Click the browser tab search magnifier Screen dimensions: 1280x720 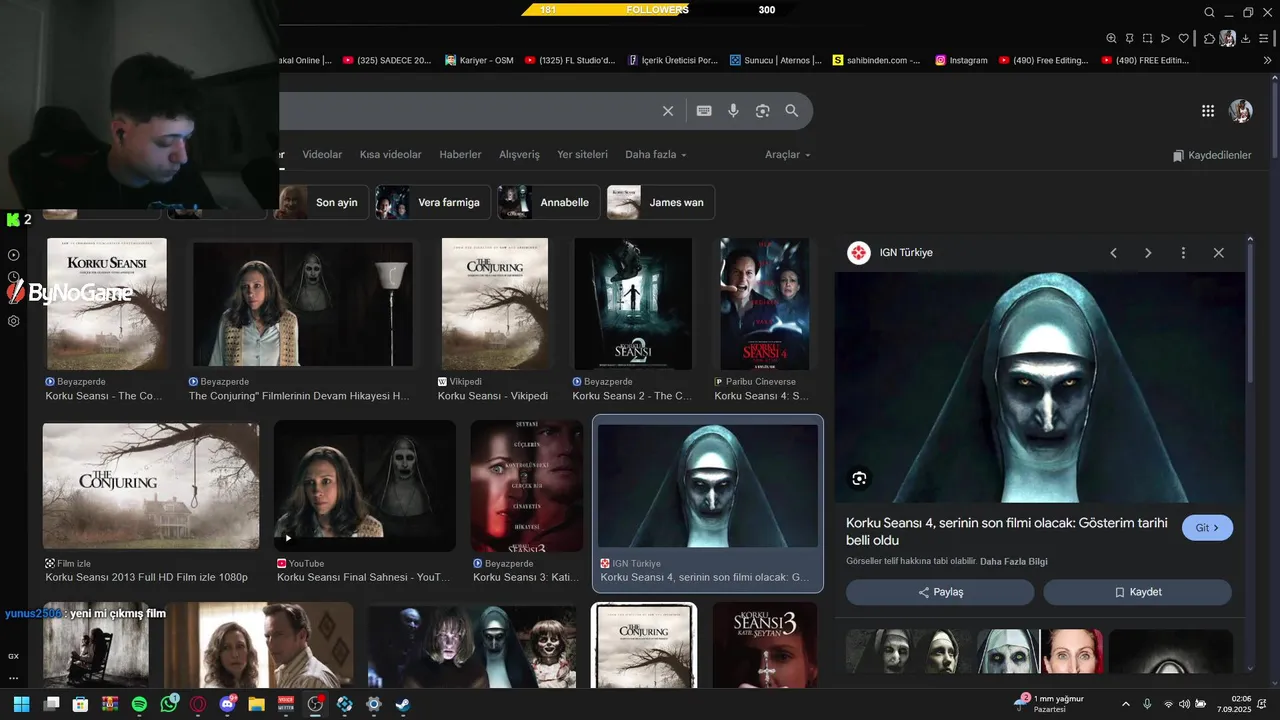1209,12
